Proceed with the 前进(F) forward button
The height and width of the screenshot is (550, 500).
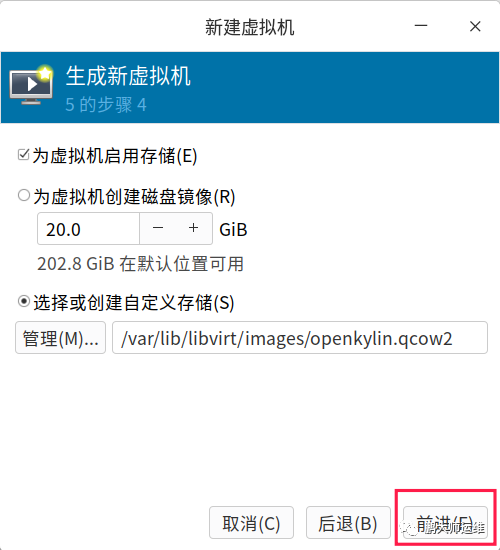pyautogui.click(x=445, y=523)
